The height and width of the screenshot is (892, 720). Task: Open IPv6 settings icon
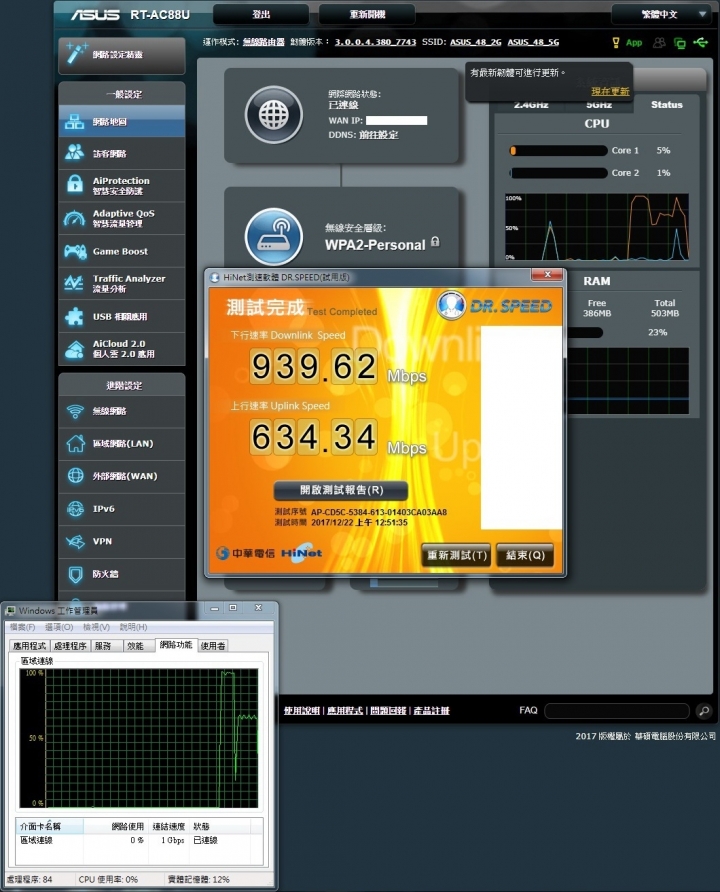pyautogui.click(x=75, y=509)
